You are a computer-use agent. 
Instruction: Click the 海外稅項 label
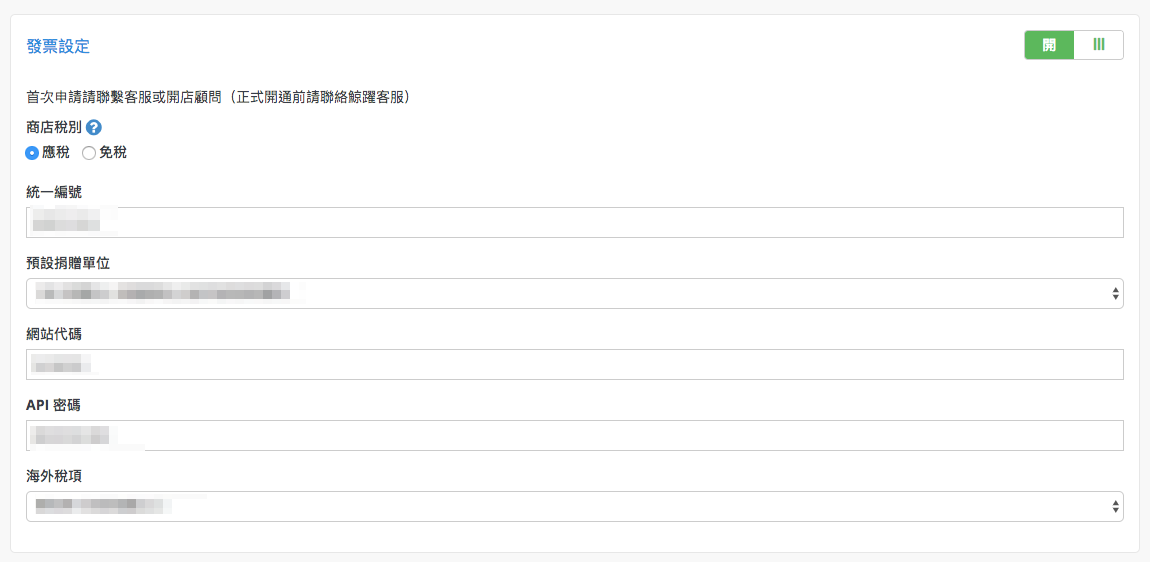click(54, 476)
